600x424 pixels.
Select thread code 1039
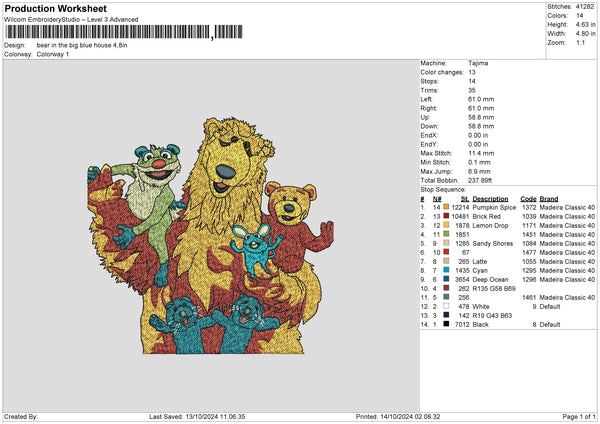pos(529,216)
